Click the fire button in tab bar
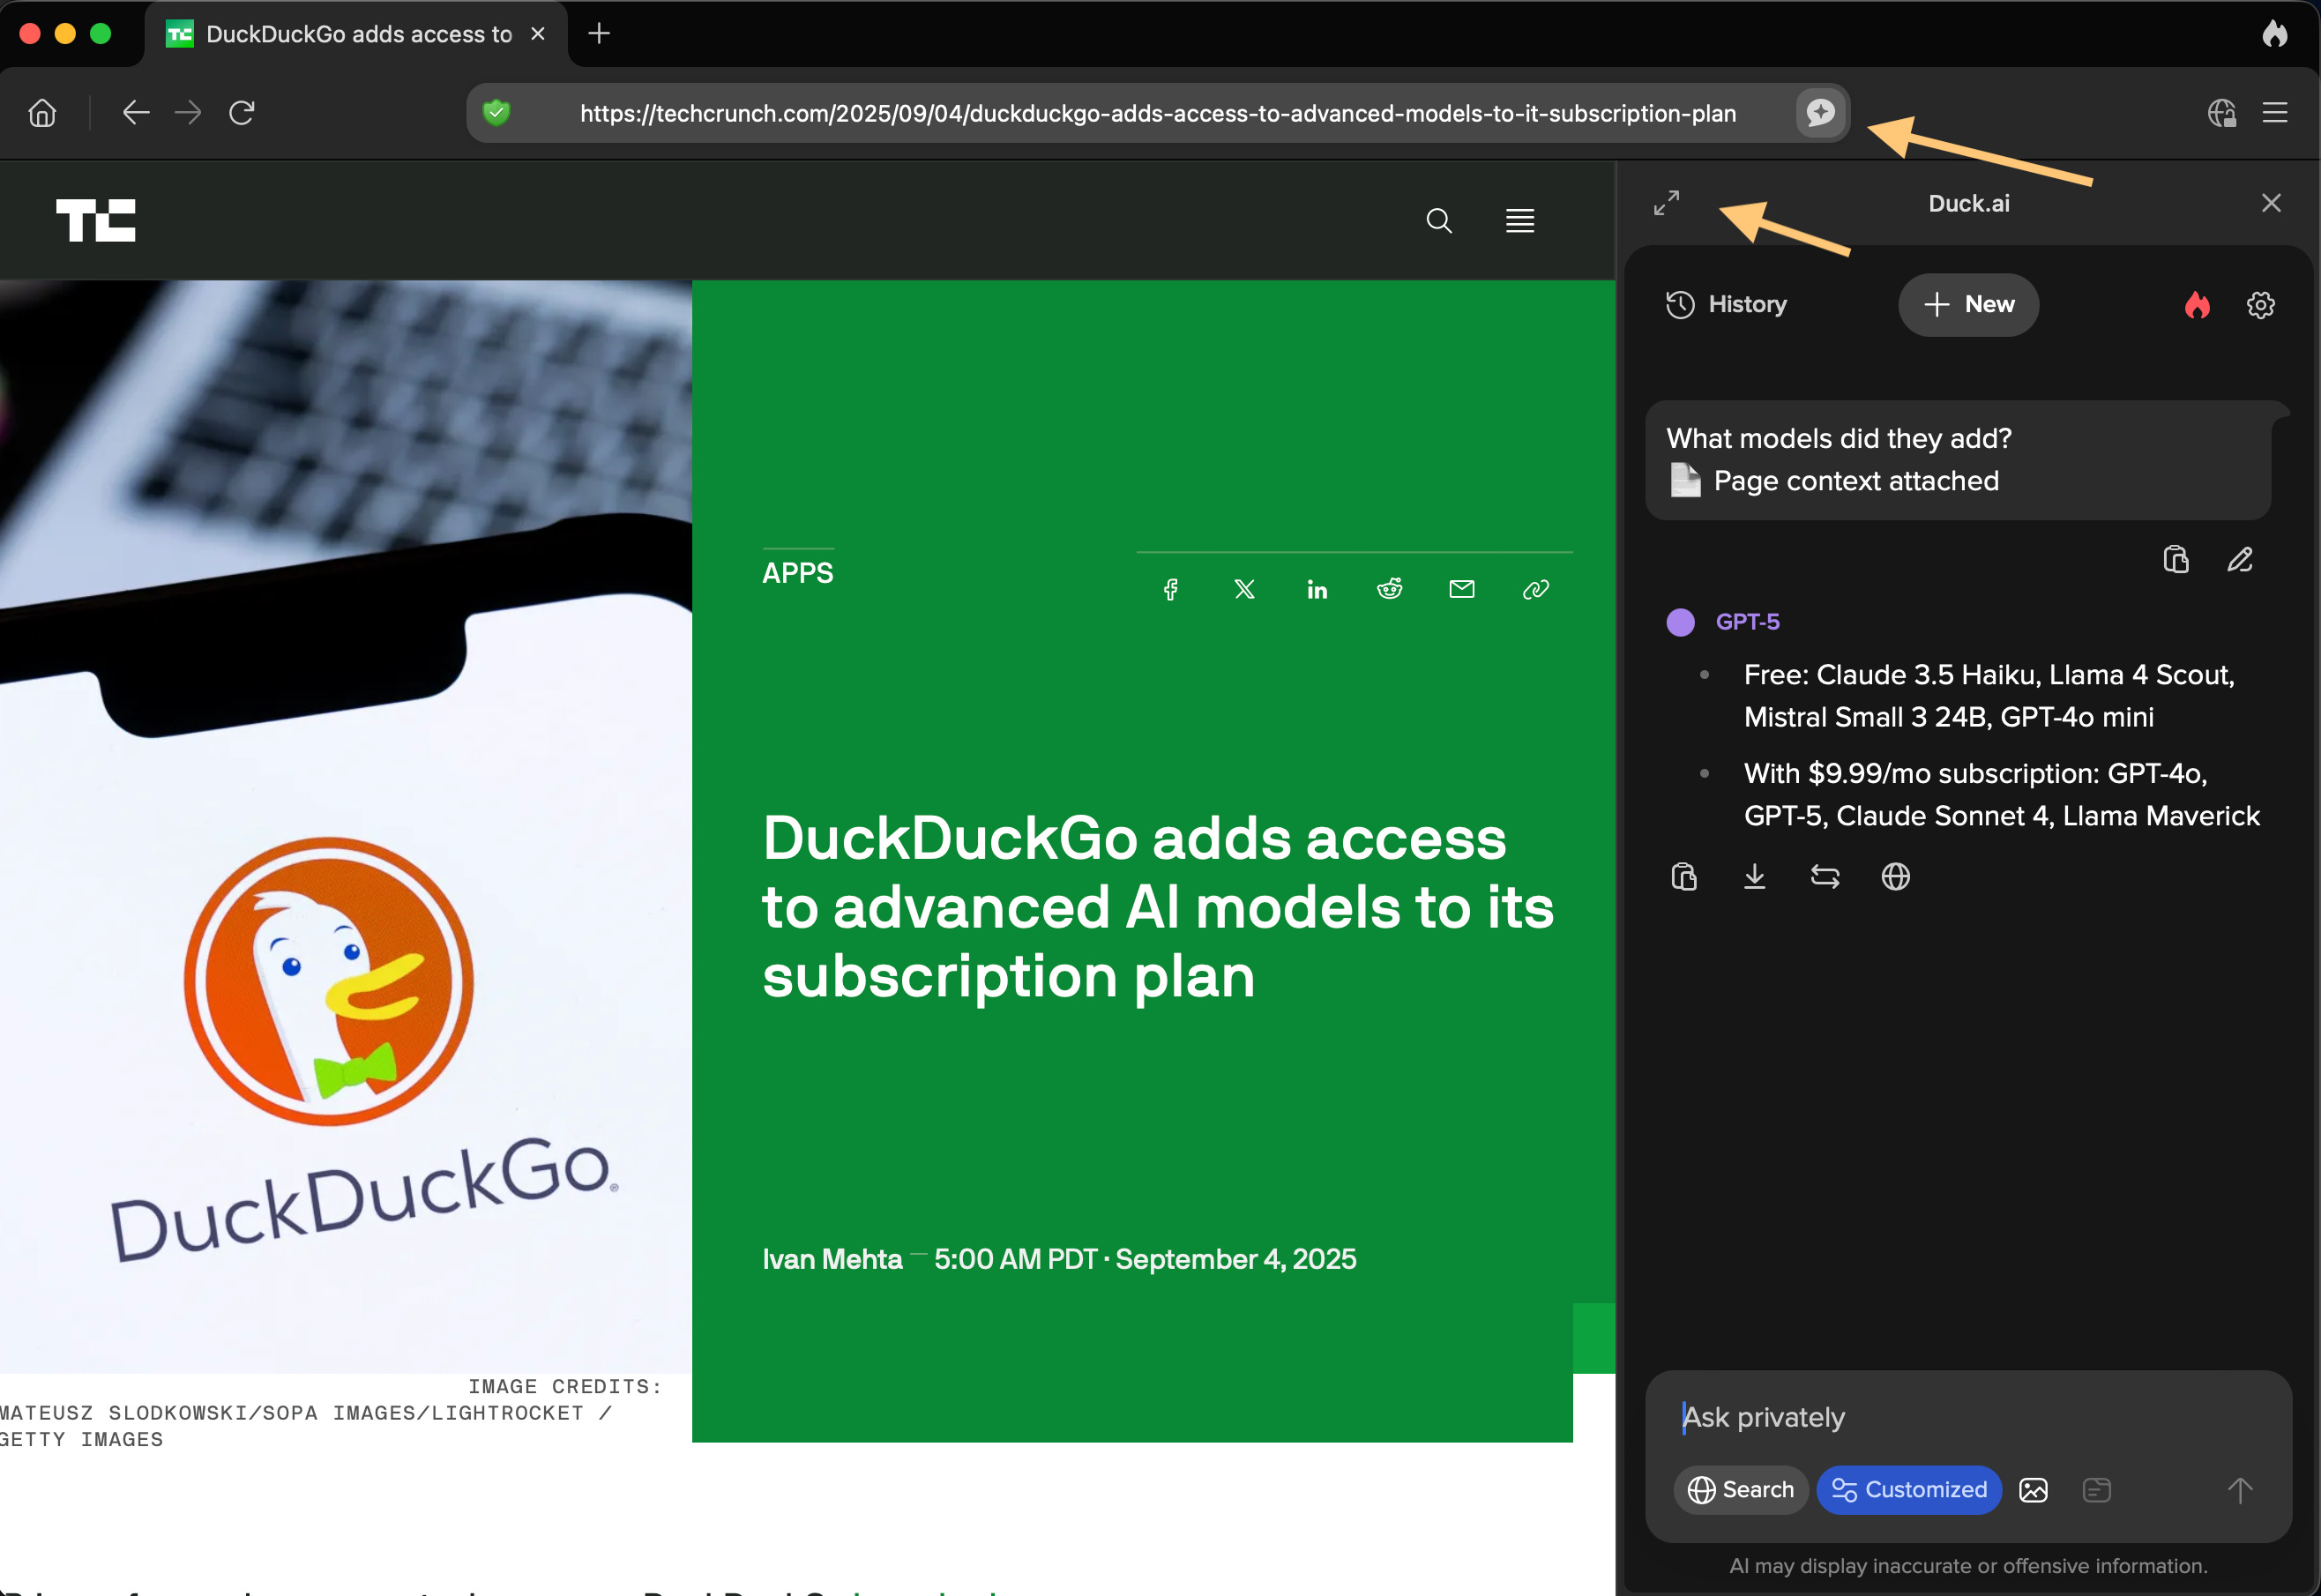This screenshot has height=1596, width=2321. pos(2274,34)
